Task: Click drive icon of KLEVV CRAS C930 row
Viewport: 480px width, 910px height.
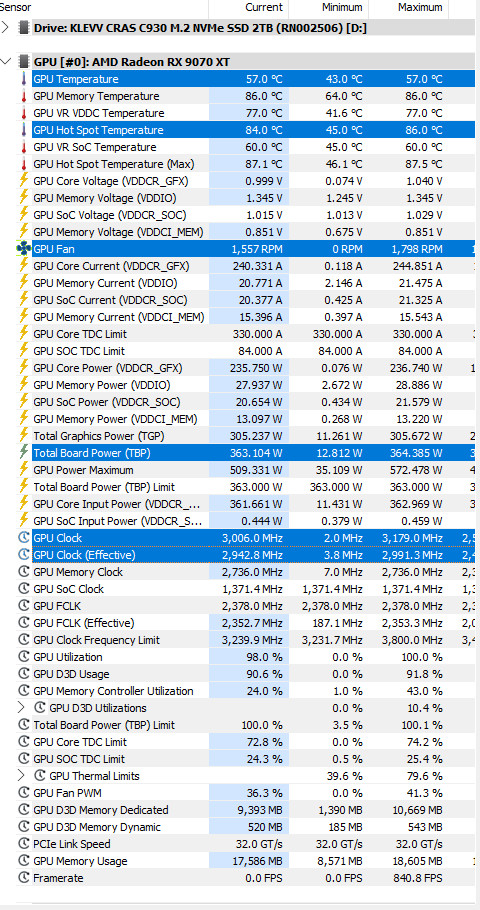Action: [x=24, y=27]
